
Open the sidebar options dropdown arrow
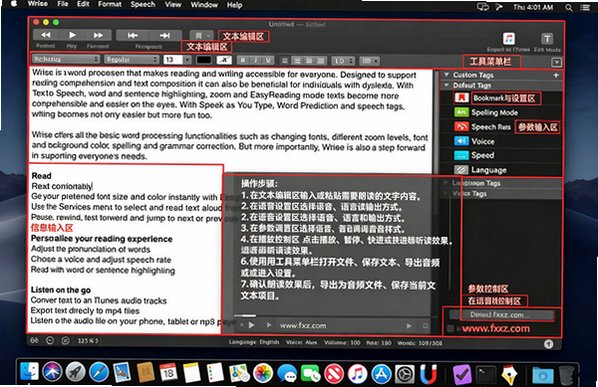pos(556,63)
